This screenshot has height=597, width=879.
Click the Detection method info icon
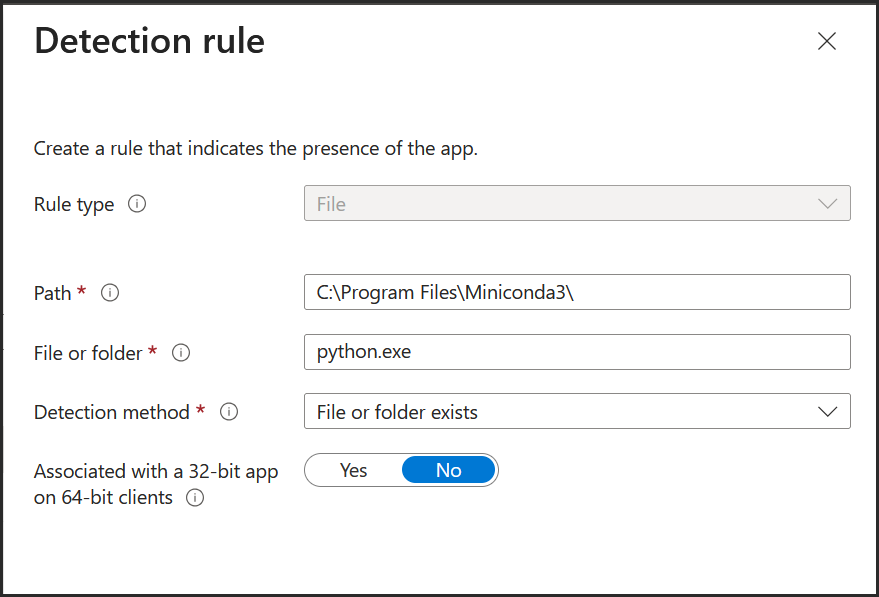[229, 412]
